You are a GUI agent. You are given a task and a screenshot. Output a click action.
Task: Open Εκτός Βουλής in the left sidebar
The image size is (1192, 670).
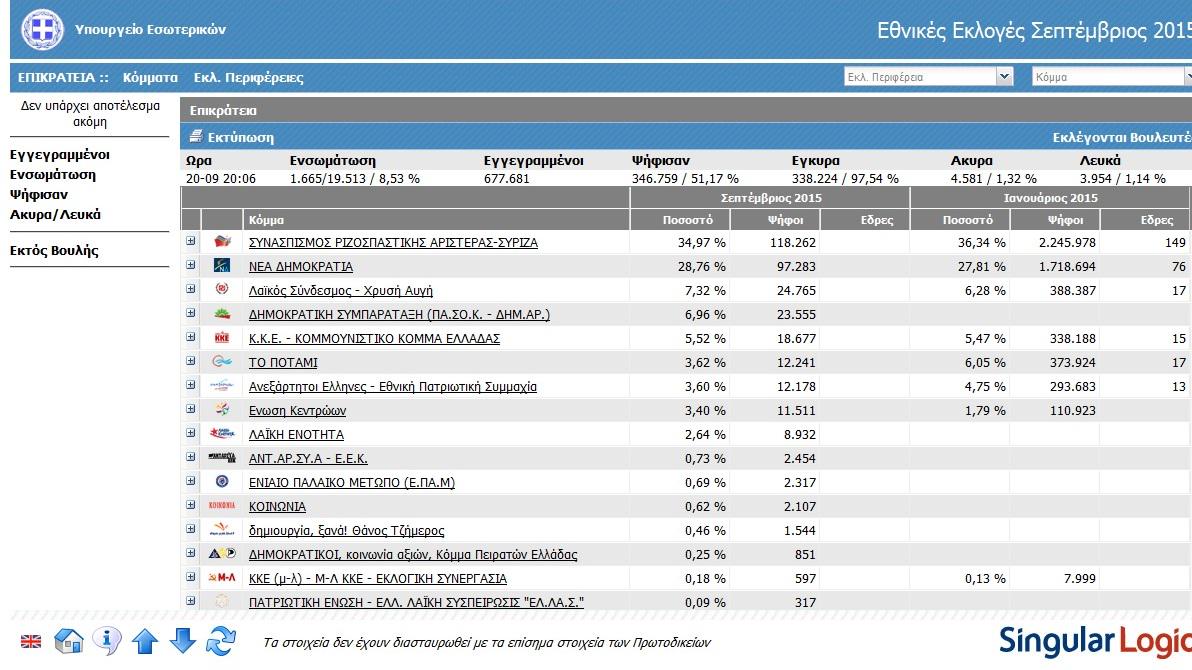(x=54, y=250)
